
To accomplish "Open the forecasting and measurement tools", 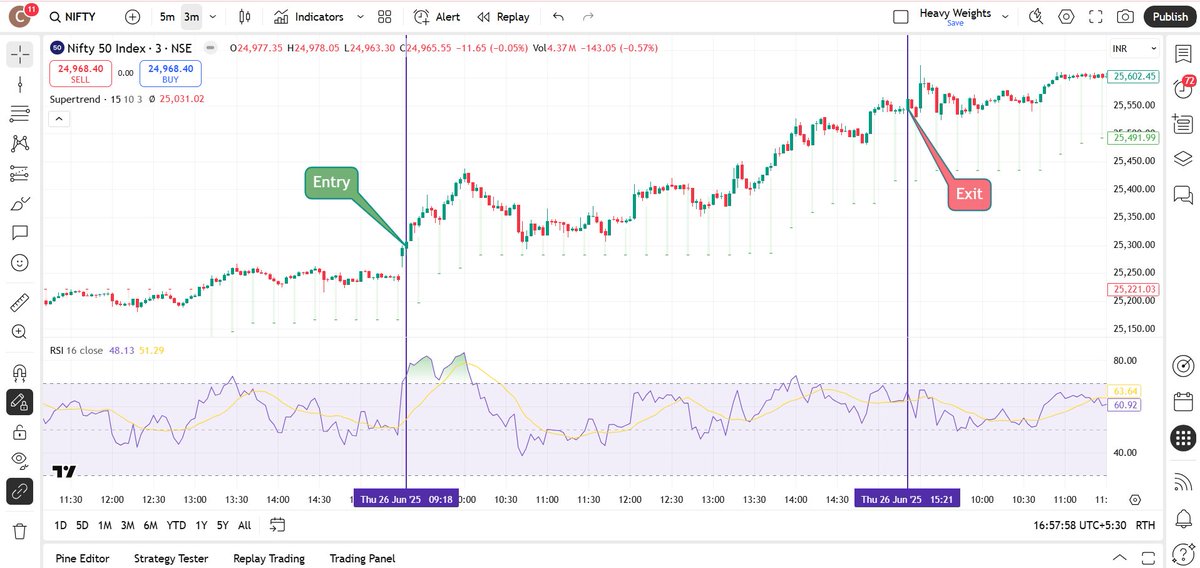I will click(x=20, y=174).
